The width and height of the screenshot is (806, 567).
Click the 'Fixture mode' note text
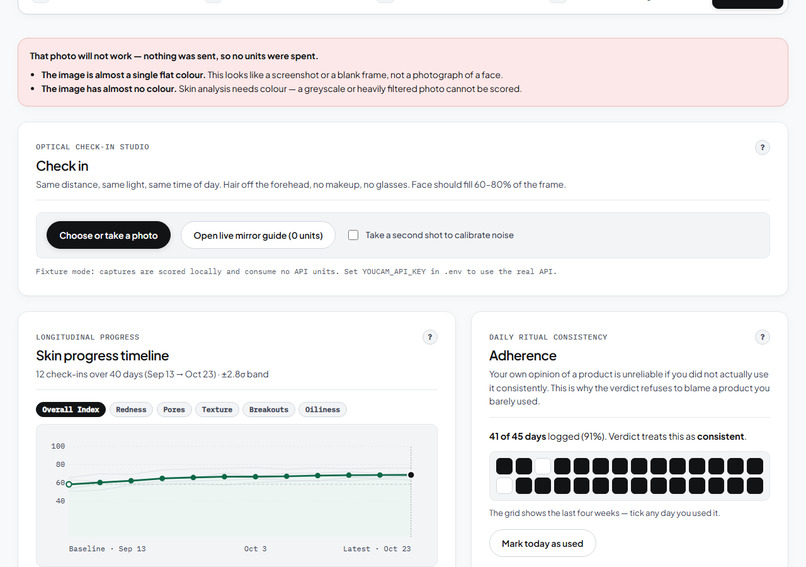[x=296, y=271]
